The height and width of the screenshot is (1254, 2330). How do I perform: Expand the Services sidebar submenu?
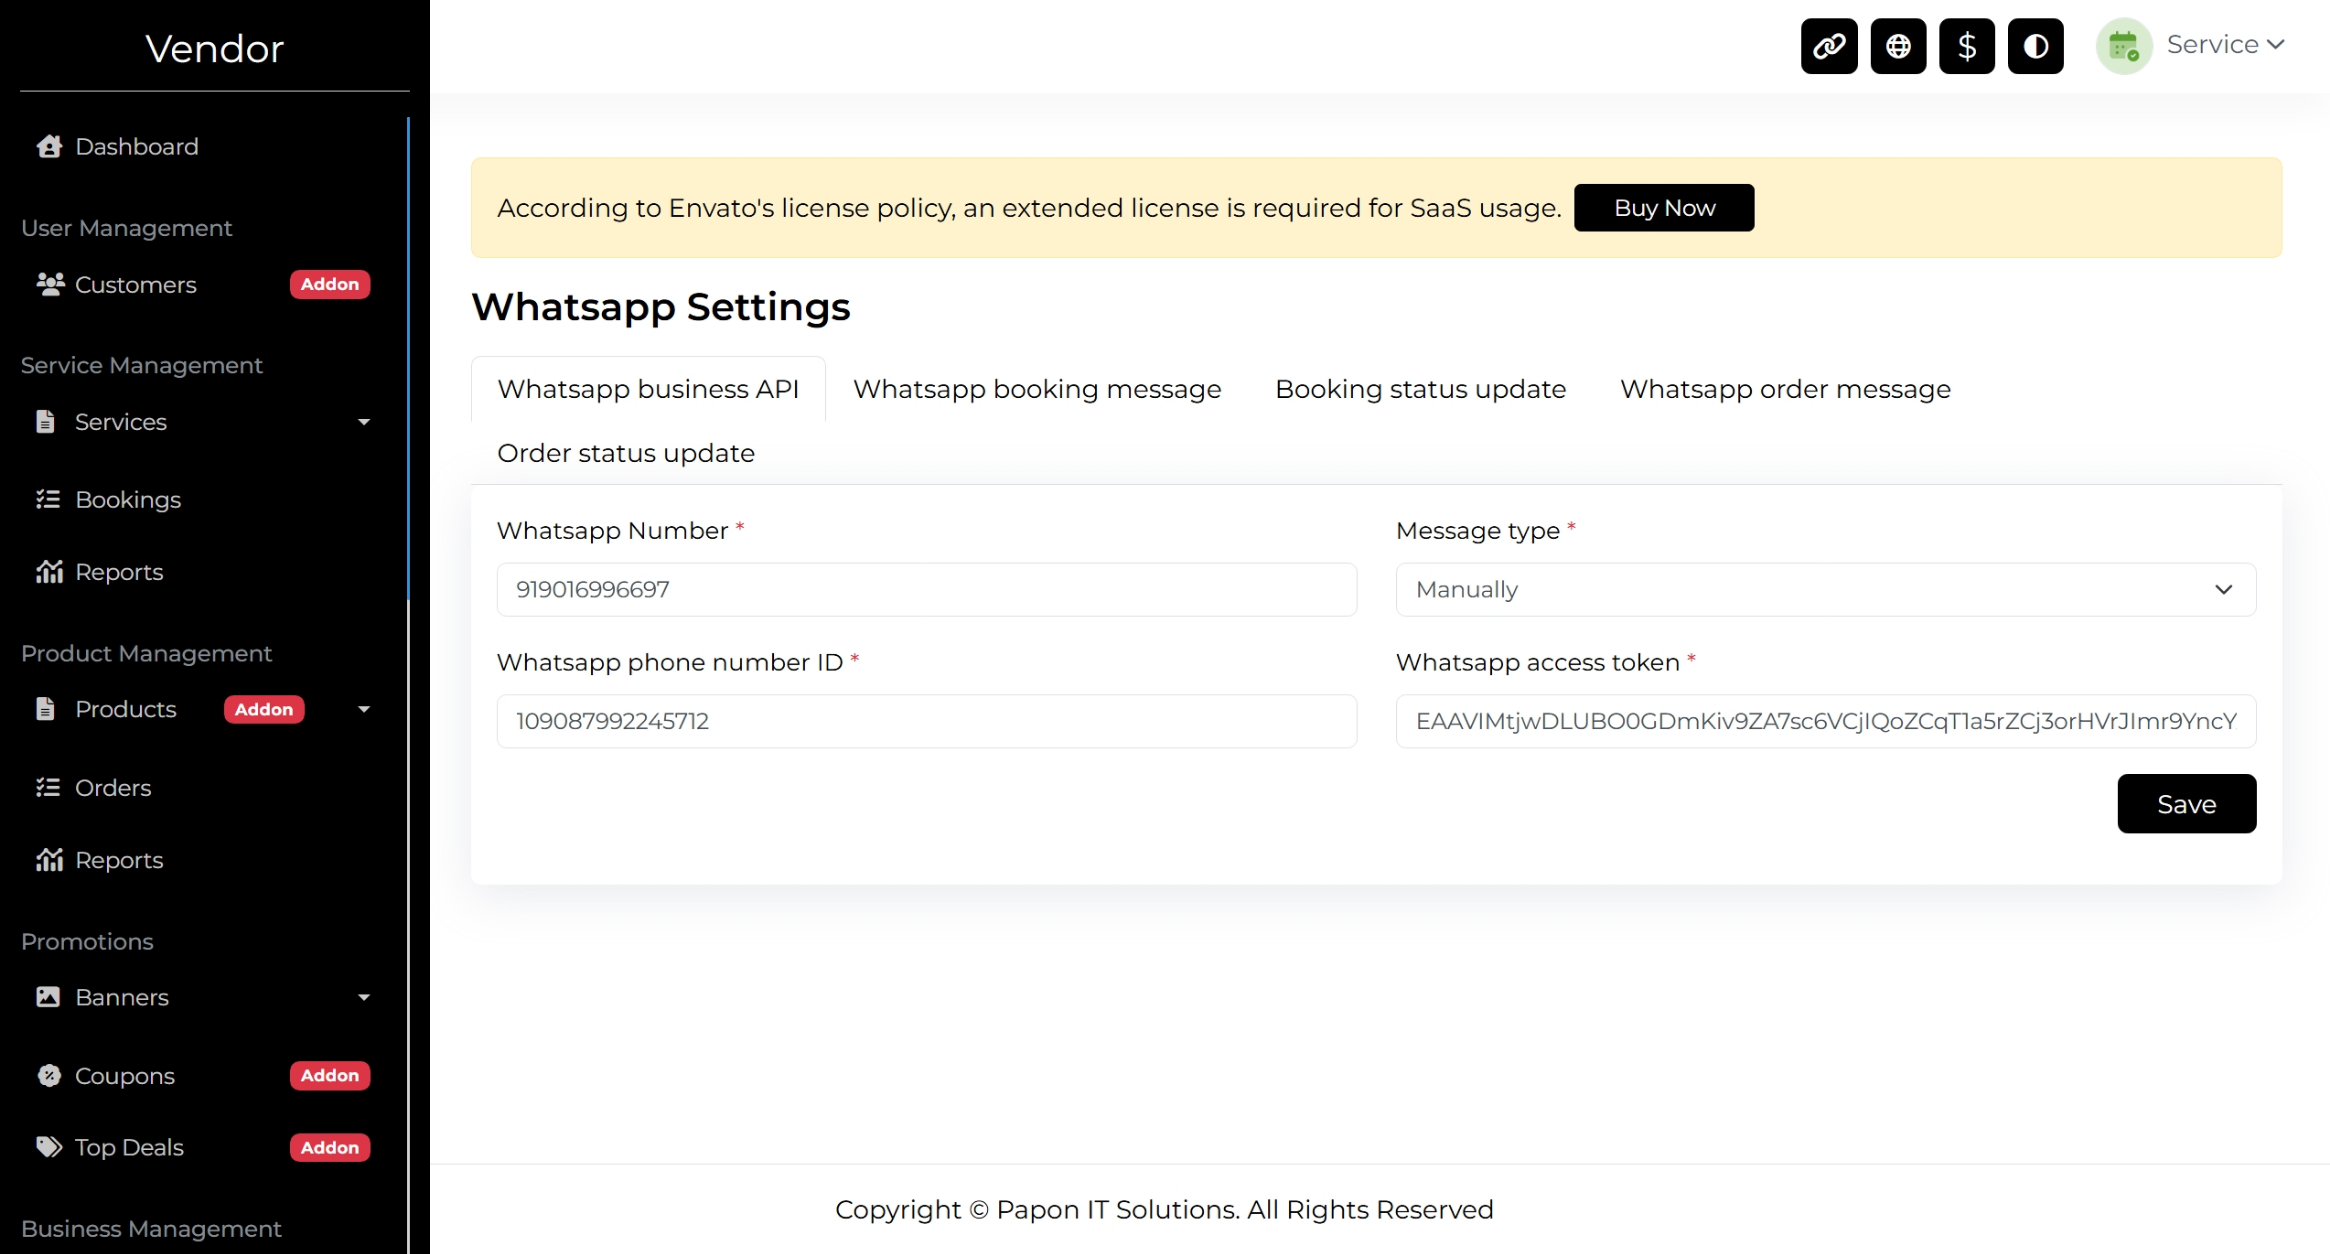click(364, 423)
